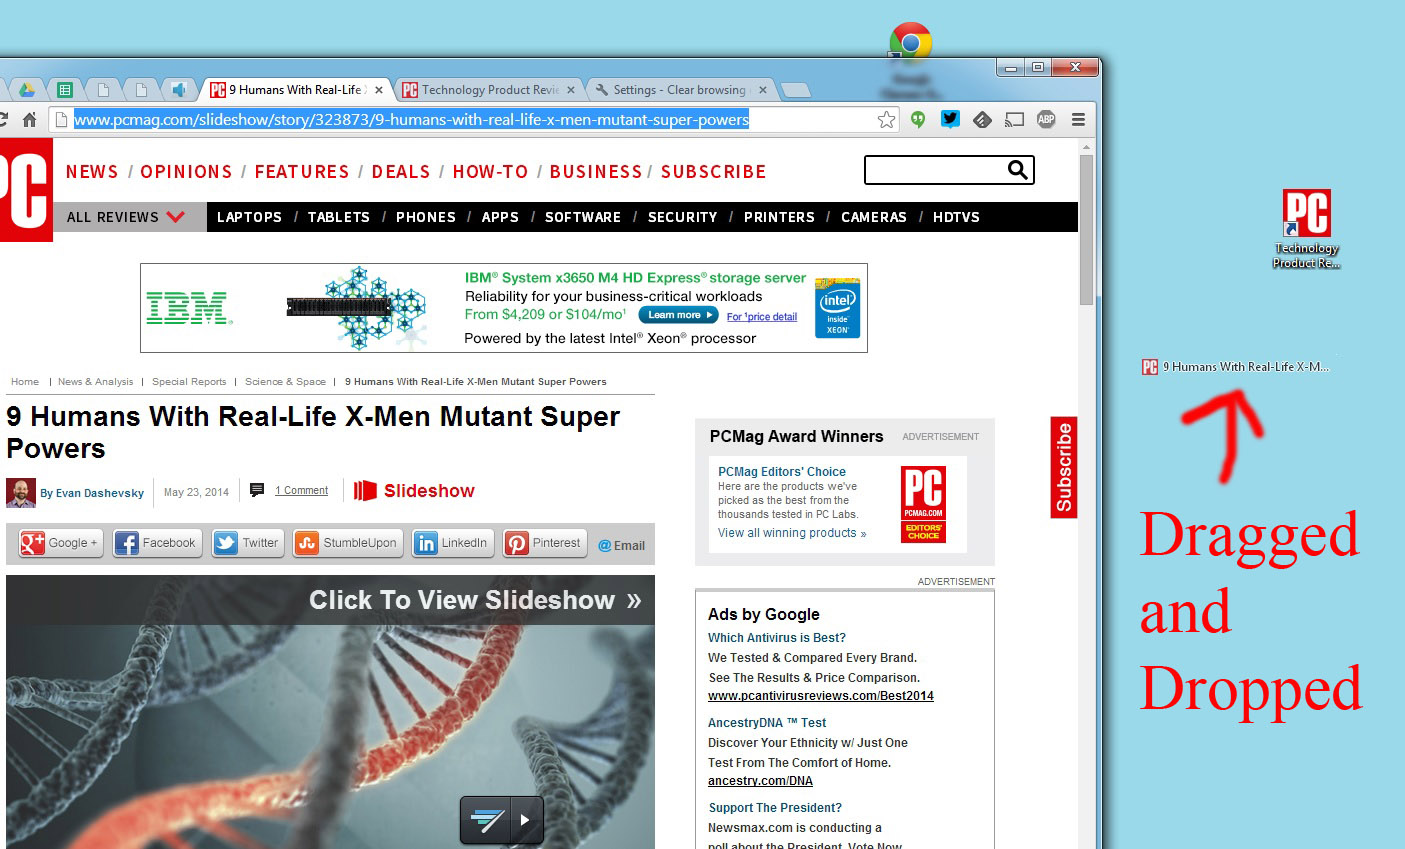Screen dimensions: 1405x849
Task: Open LAPTOPS reviews
Action: (249, 217)
